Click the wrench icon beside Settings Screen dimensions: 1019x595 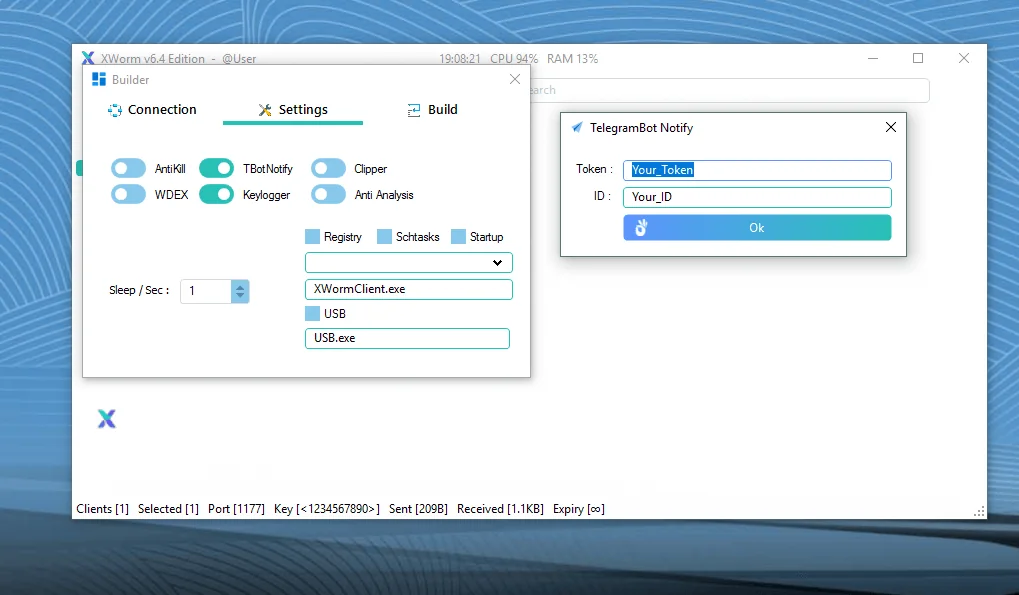click(x=265, y=110)
